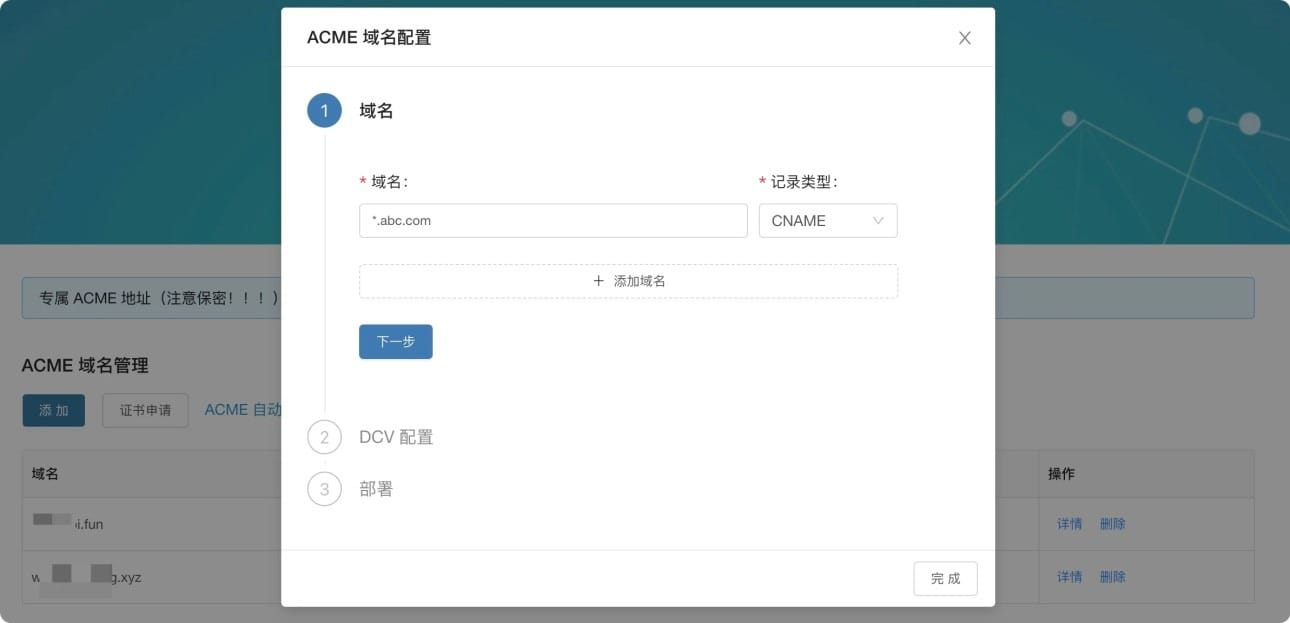Image resolution: width=1290 pixels, height=623 pixels.
Task: View 详情 for the g.xyz domain
Action: tap(1069, 577)
